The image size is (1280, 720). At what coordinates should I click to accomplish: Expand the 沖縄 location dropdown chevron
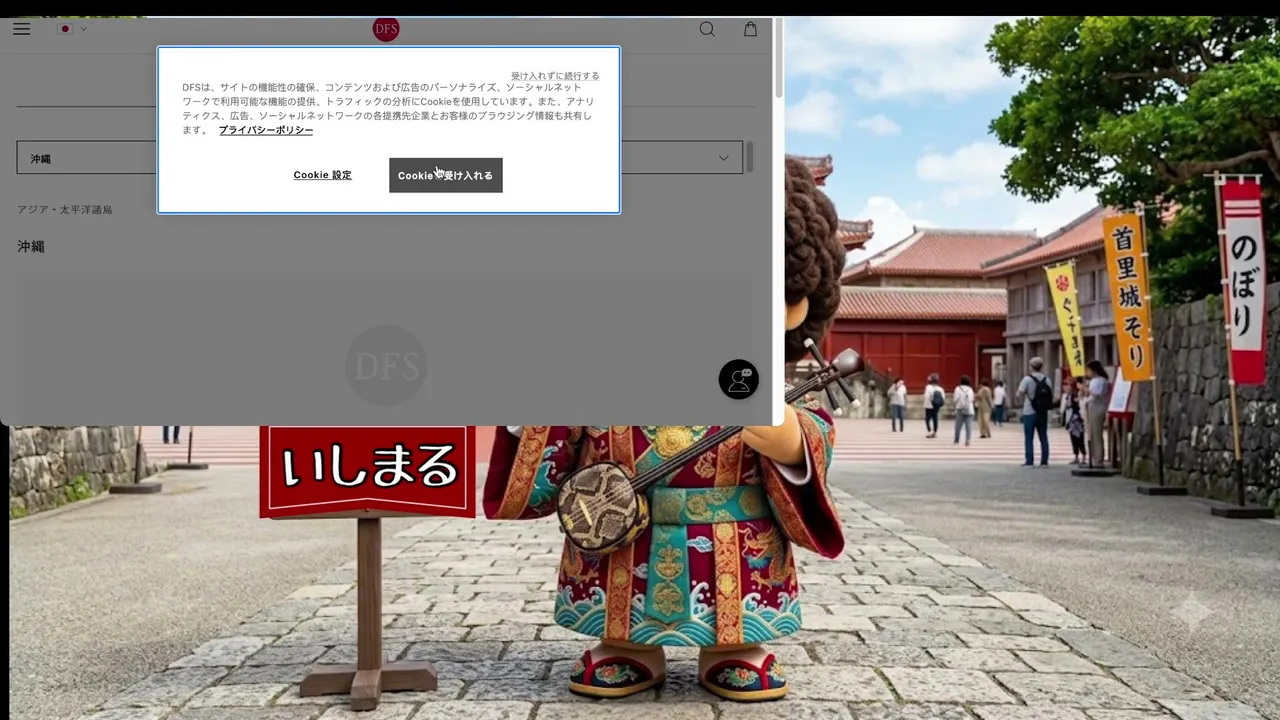(724, 158)
